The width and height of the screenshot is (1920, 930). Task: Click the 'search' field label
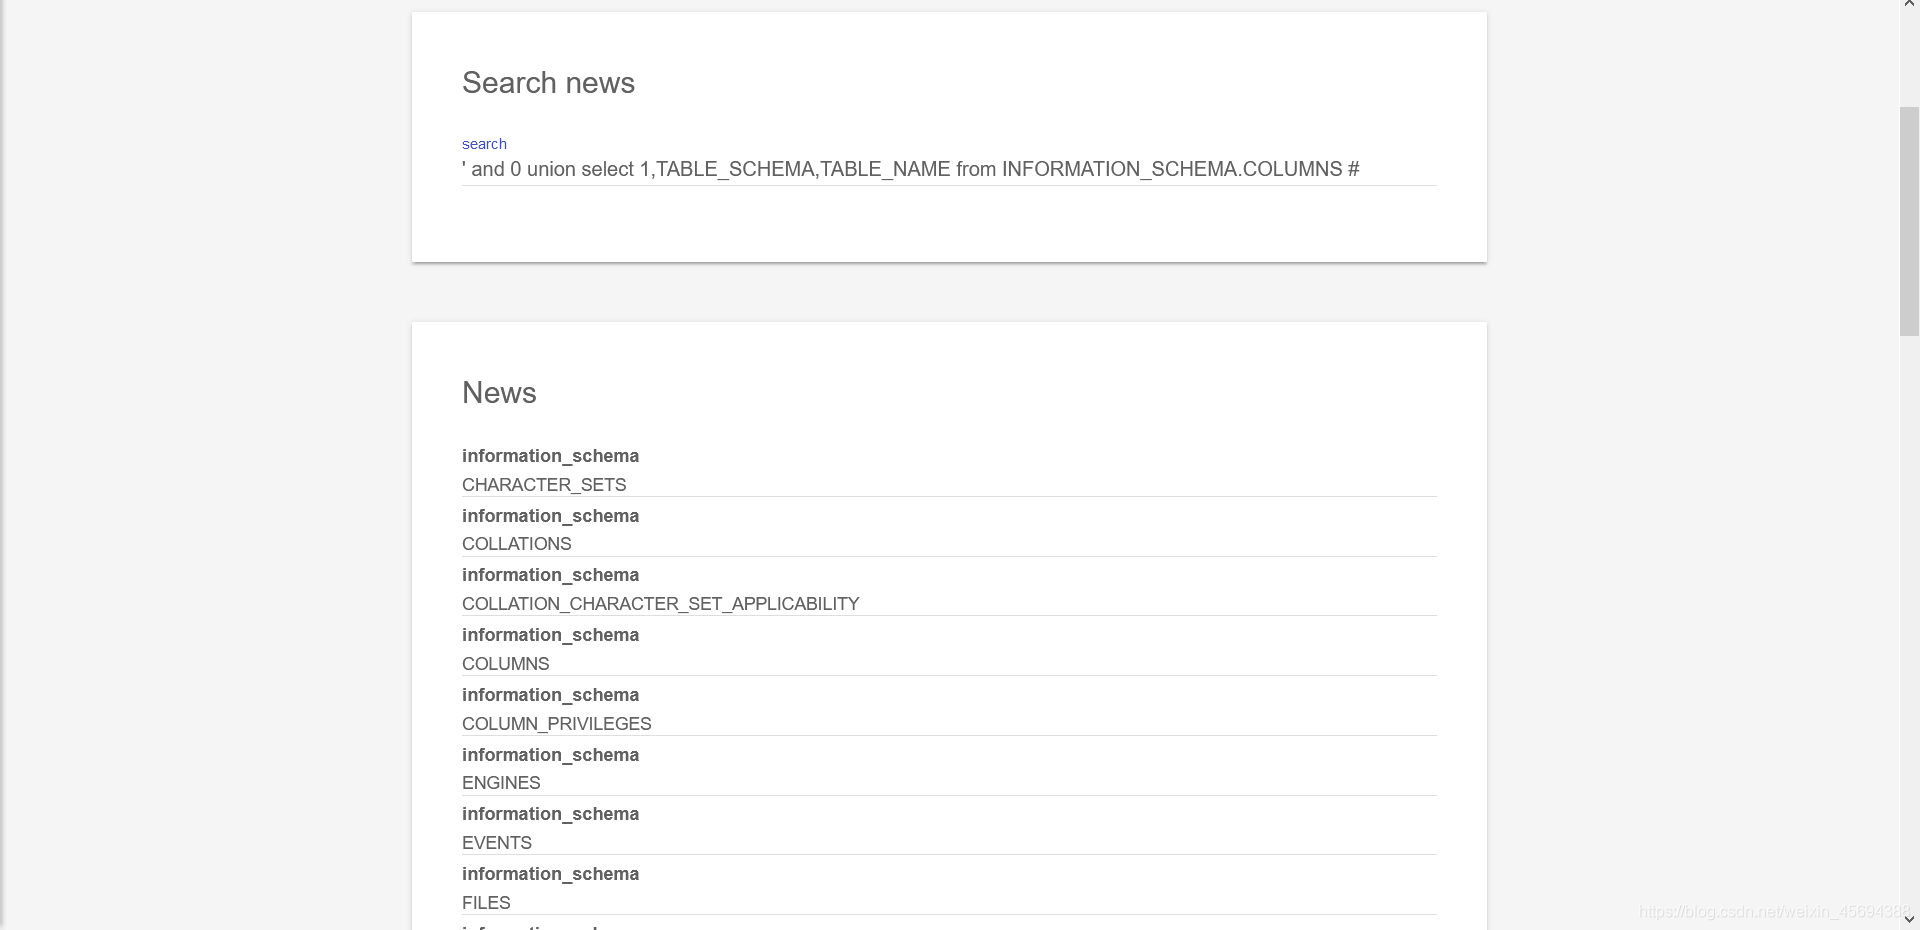click(484, 144)
